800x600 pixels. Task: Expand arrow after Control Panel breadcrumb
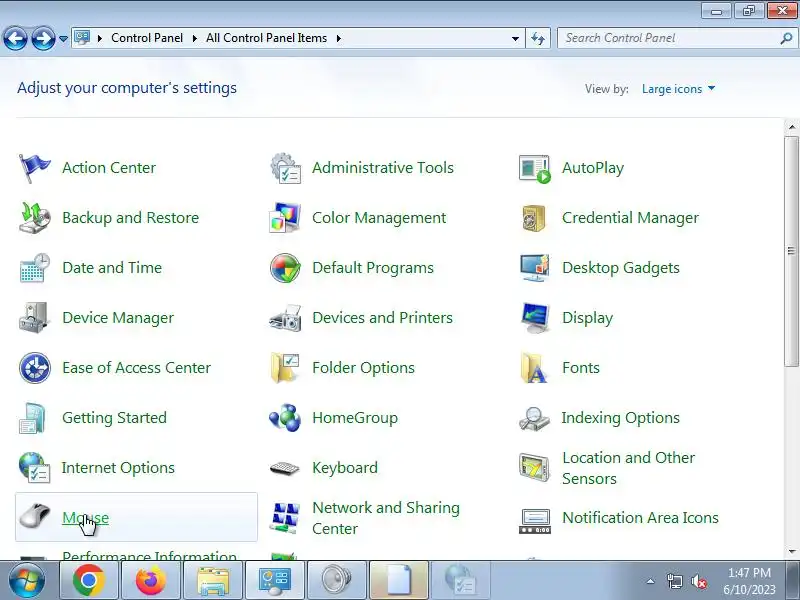click(194, 38)
